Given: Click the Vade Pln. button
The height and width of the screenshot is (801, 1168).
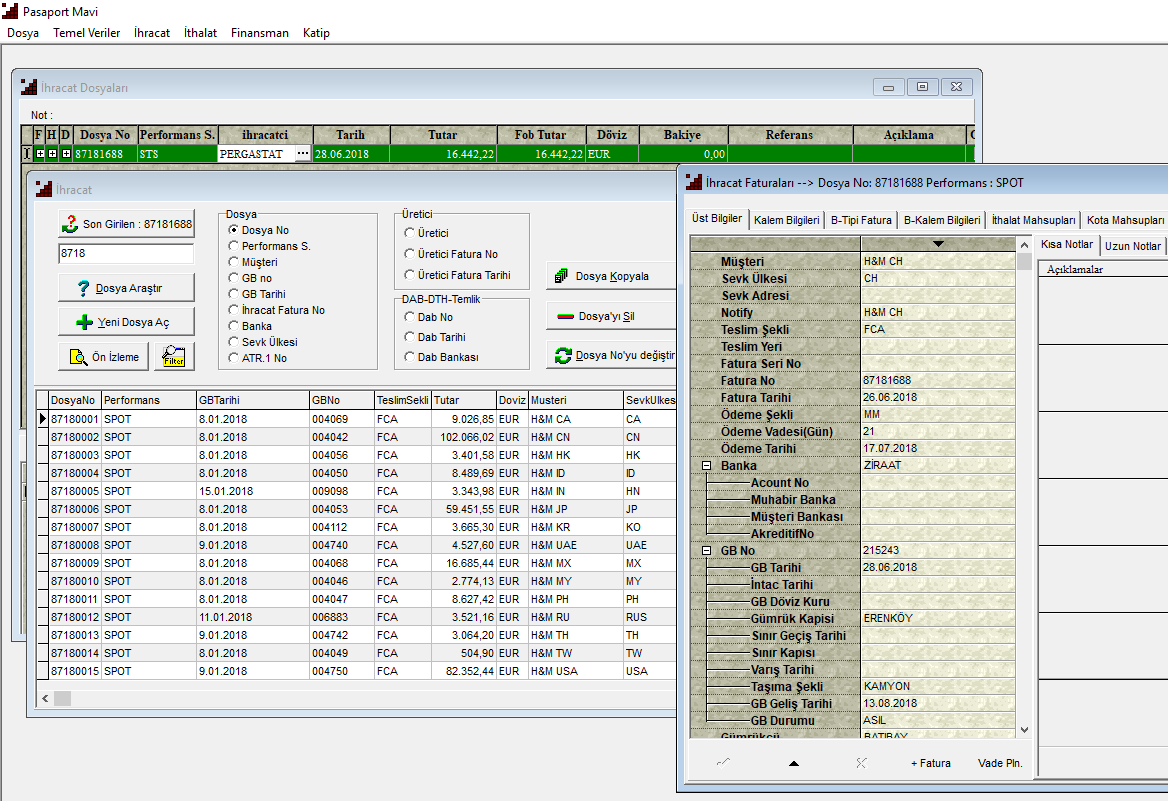Looking at the screenshot, I should point(999,763).
